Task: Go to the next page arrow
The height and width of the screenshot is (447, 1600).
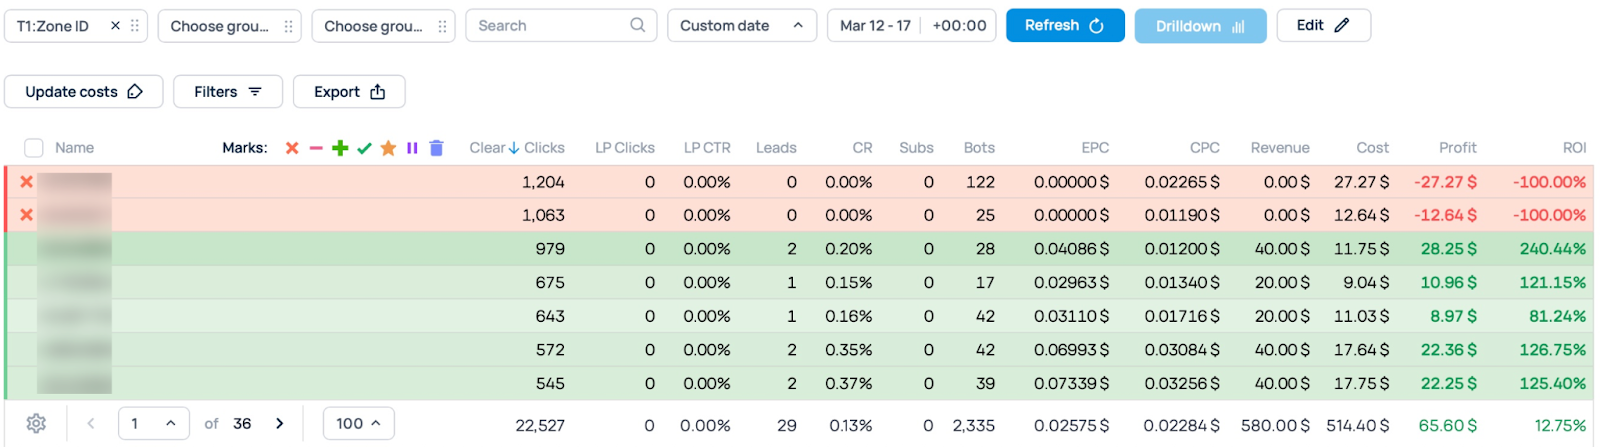Action: (x=280, y=423)
